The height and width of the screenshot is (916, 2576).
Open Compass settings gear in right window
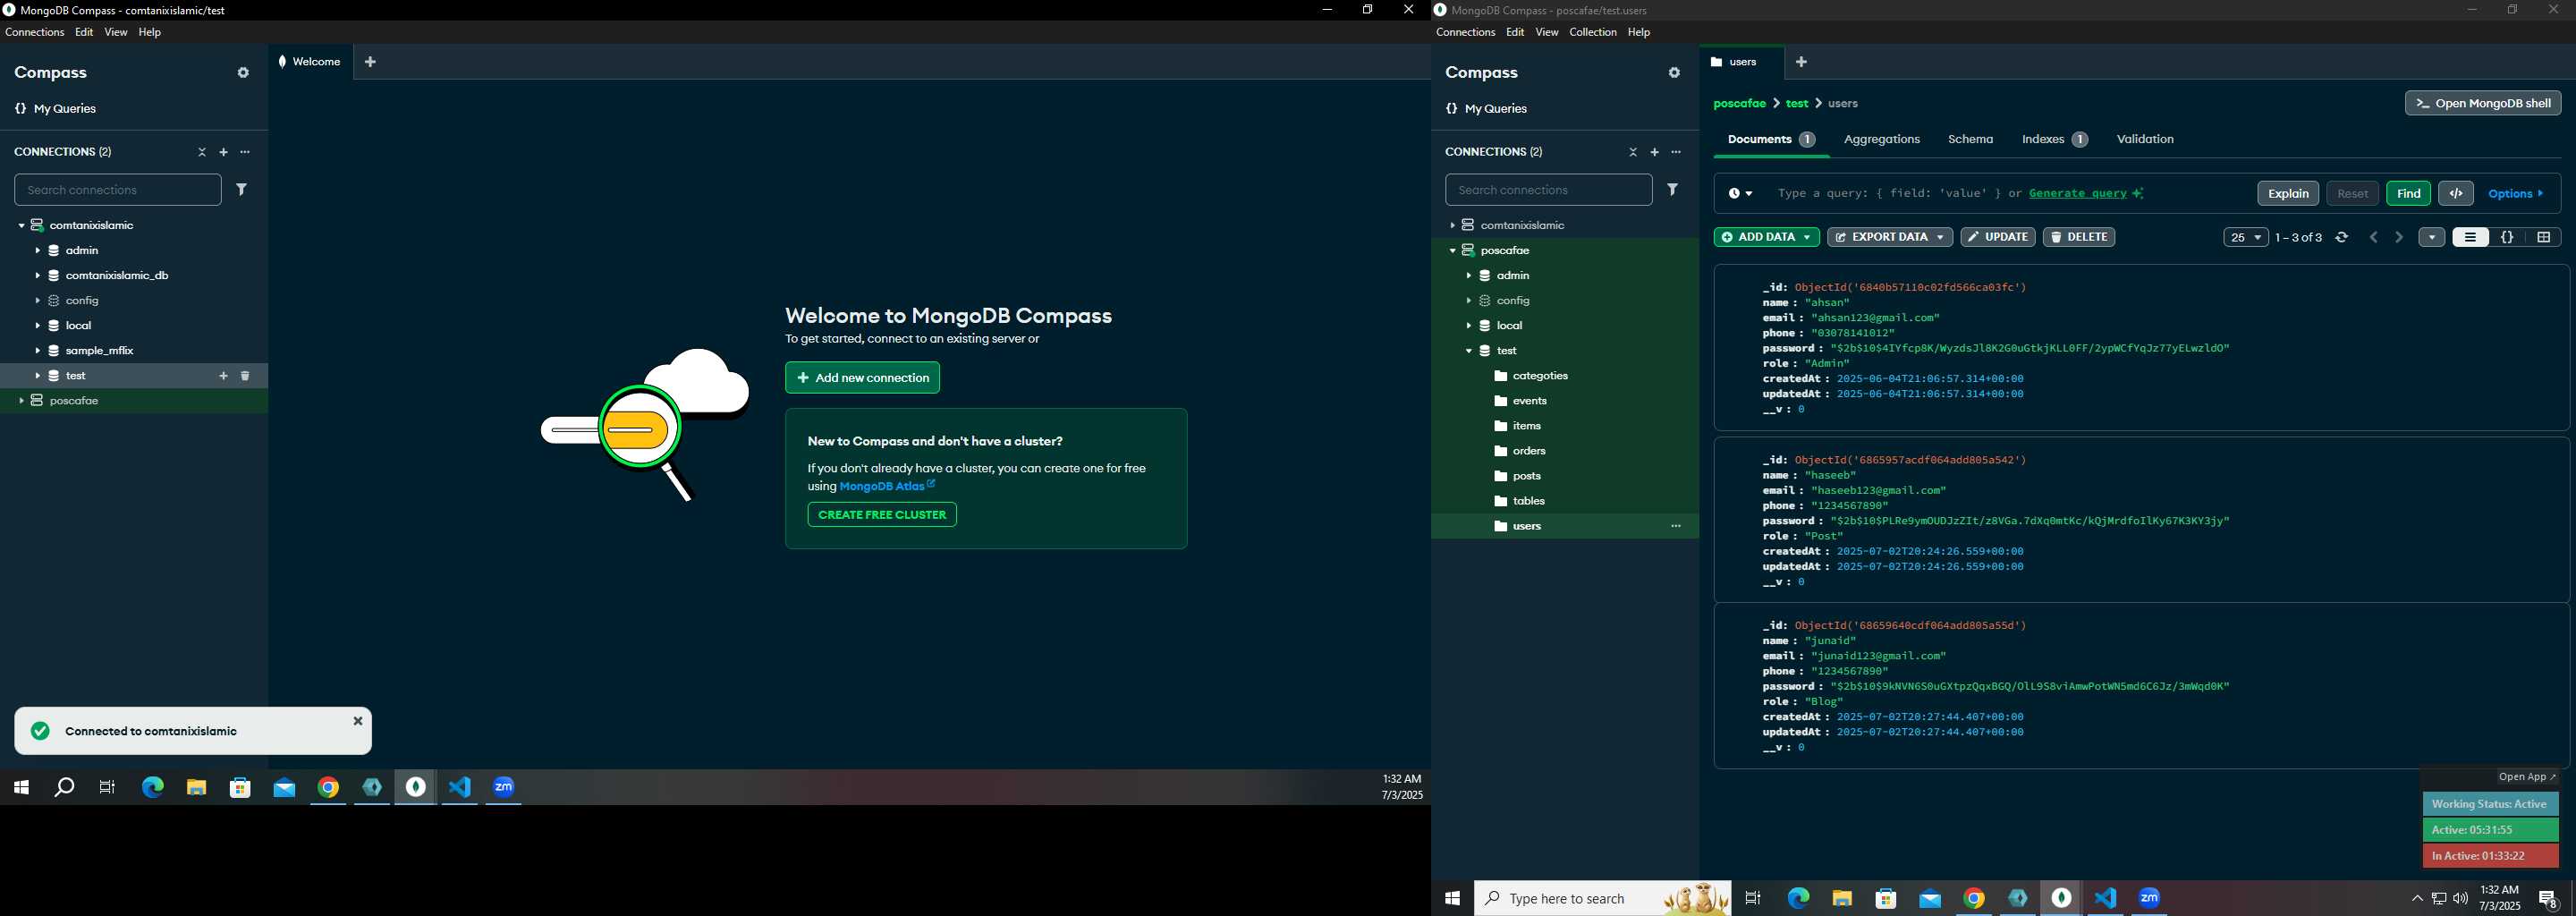[x=1674, y=73]
